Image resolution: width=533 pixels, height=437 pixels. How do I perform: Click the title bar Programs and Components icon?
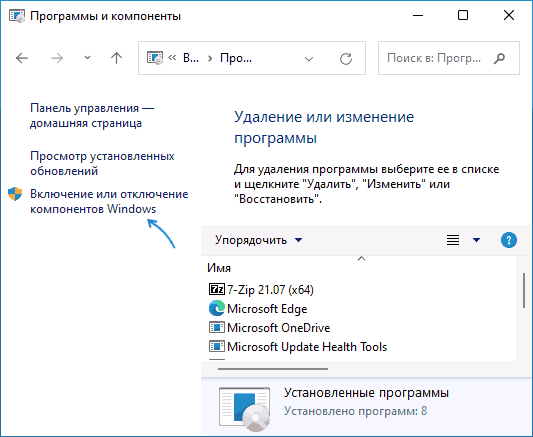pos(17,16)
